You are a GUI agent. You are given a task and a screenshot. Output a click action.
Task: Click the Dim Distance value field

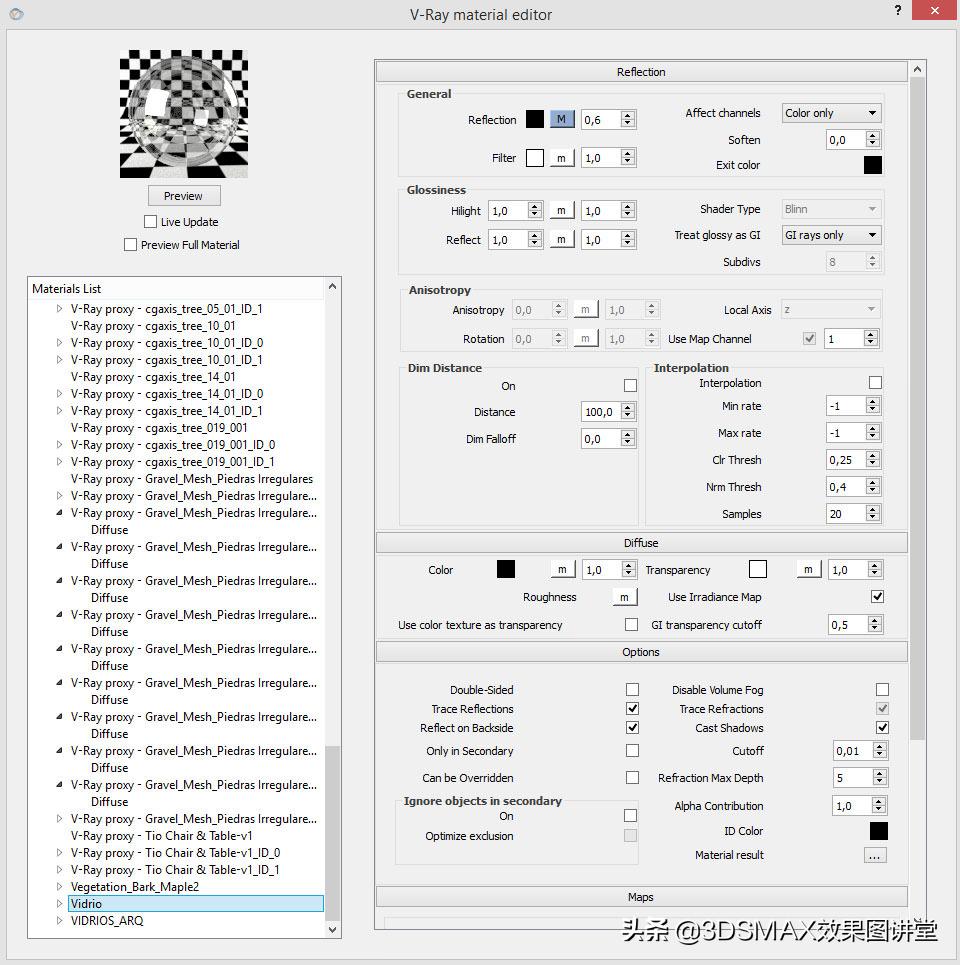pyautogui.click(x=600, y=412)
